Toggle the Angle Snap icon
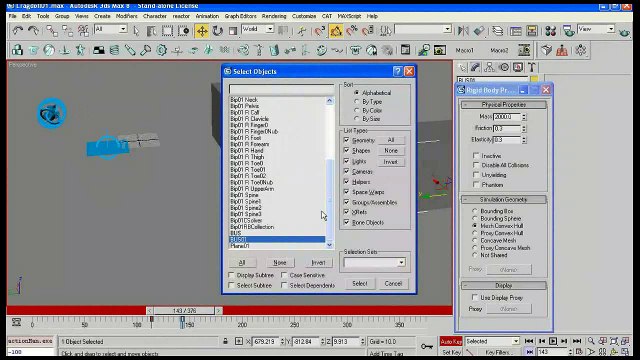This screenshot has width=640, height=360. click(336, 31)
